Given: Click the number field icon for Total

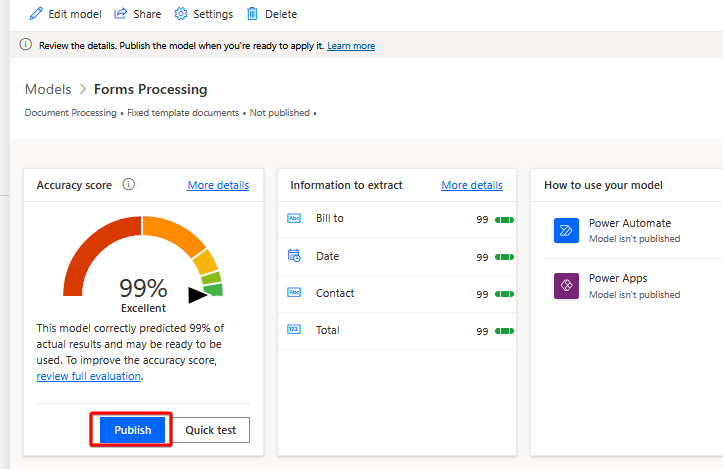Looking at the screenshot, I should coord(294,329).
